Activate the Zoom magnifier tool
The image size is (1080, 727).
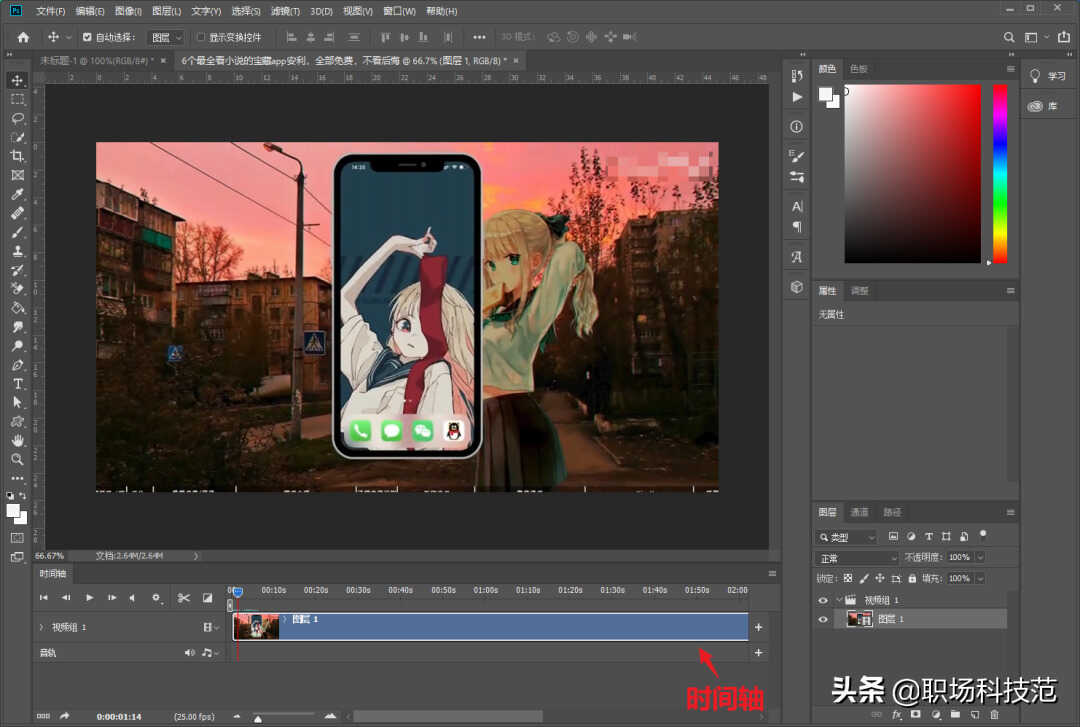(x=17, y=459)
